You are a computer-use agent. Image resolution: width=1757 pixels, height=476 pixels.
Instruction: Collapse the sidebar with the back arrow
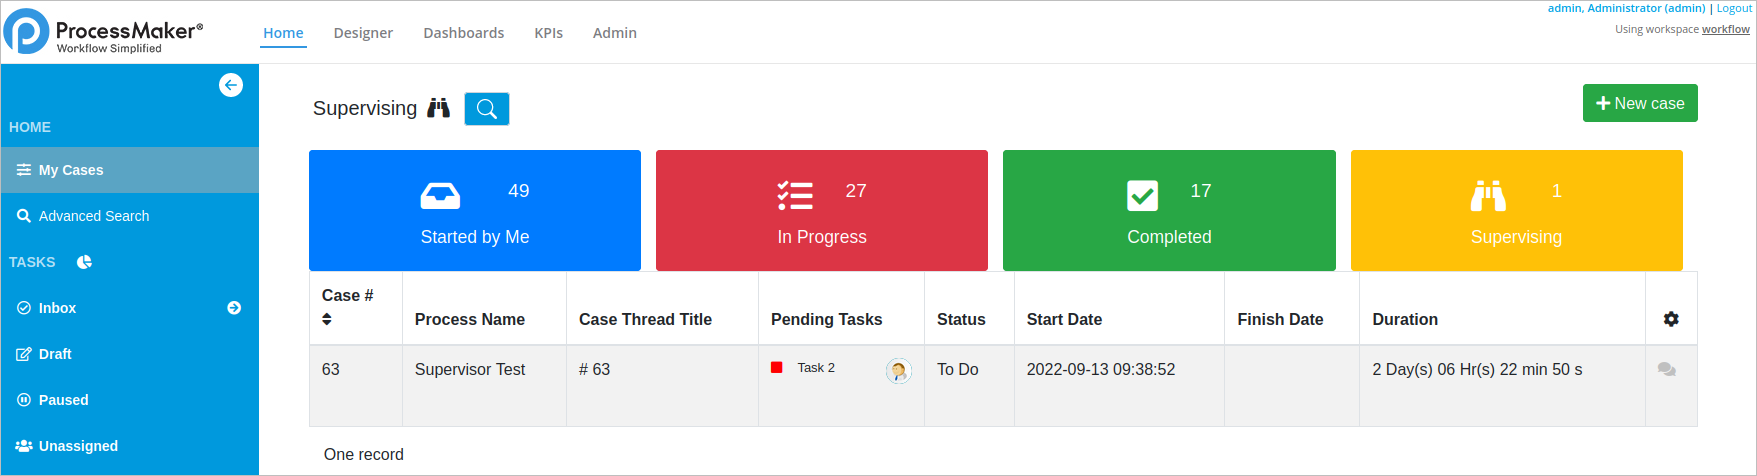point(231,85)
